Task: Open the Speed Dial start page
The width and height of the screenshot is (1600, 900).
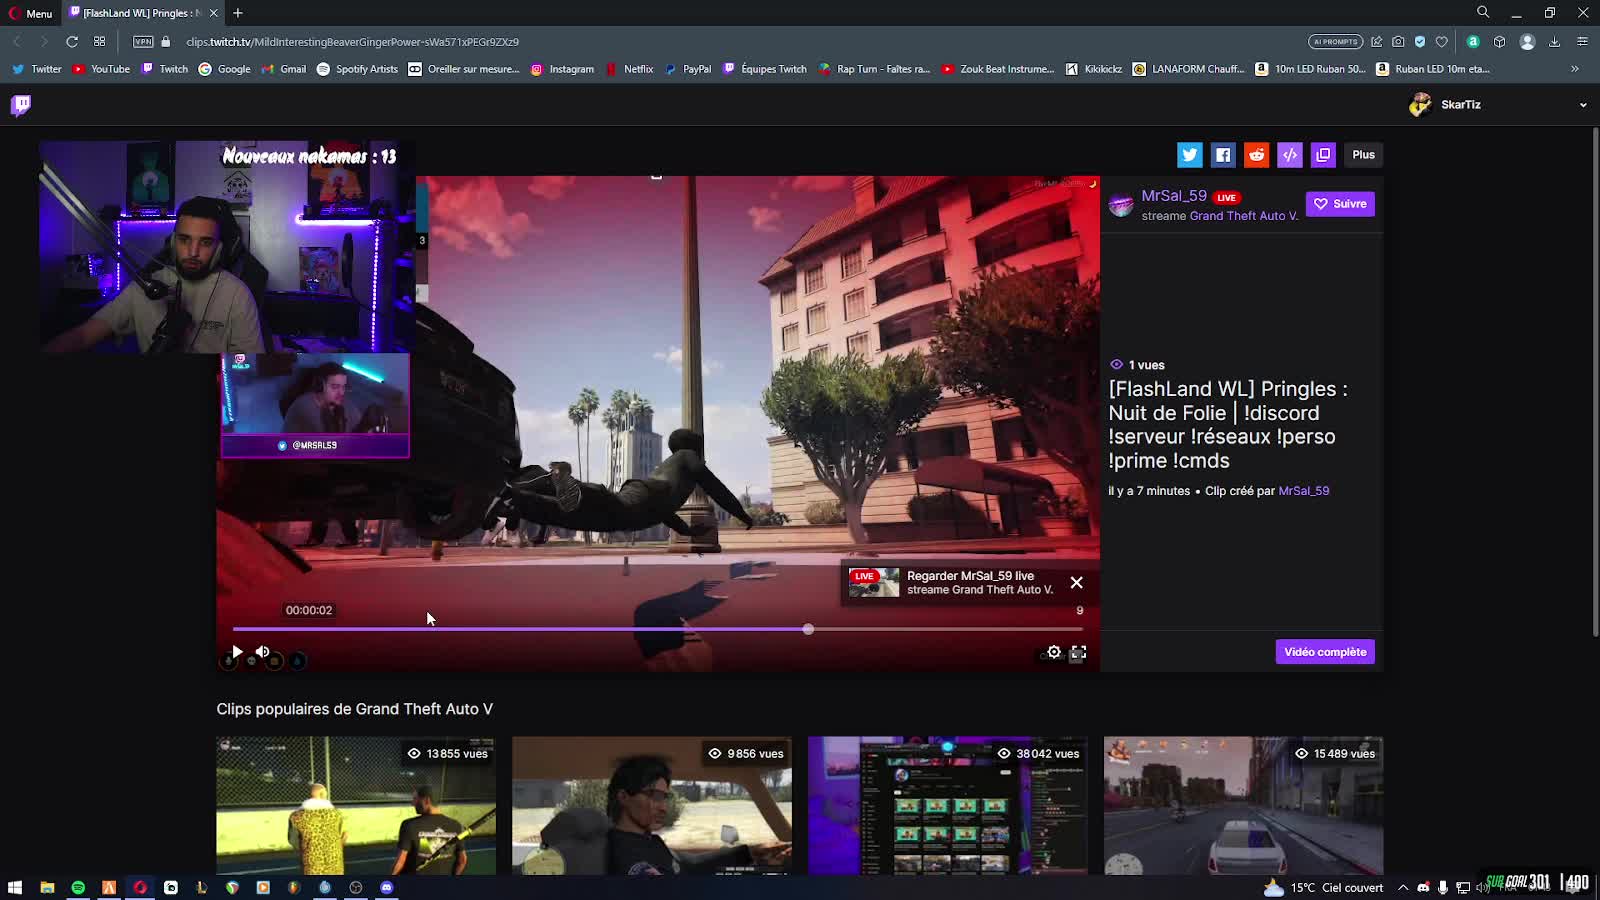Action: pyautogui.click(x=99, y=42)
